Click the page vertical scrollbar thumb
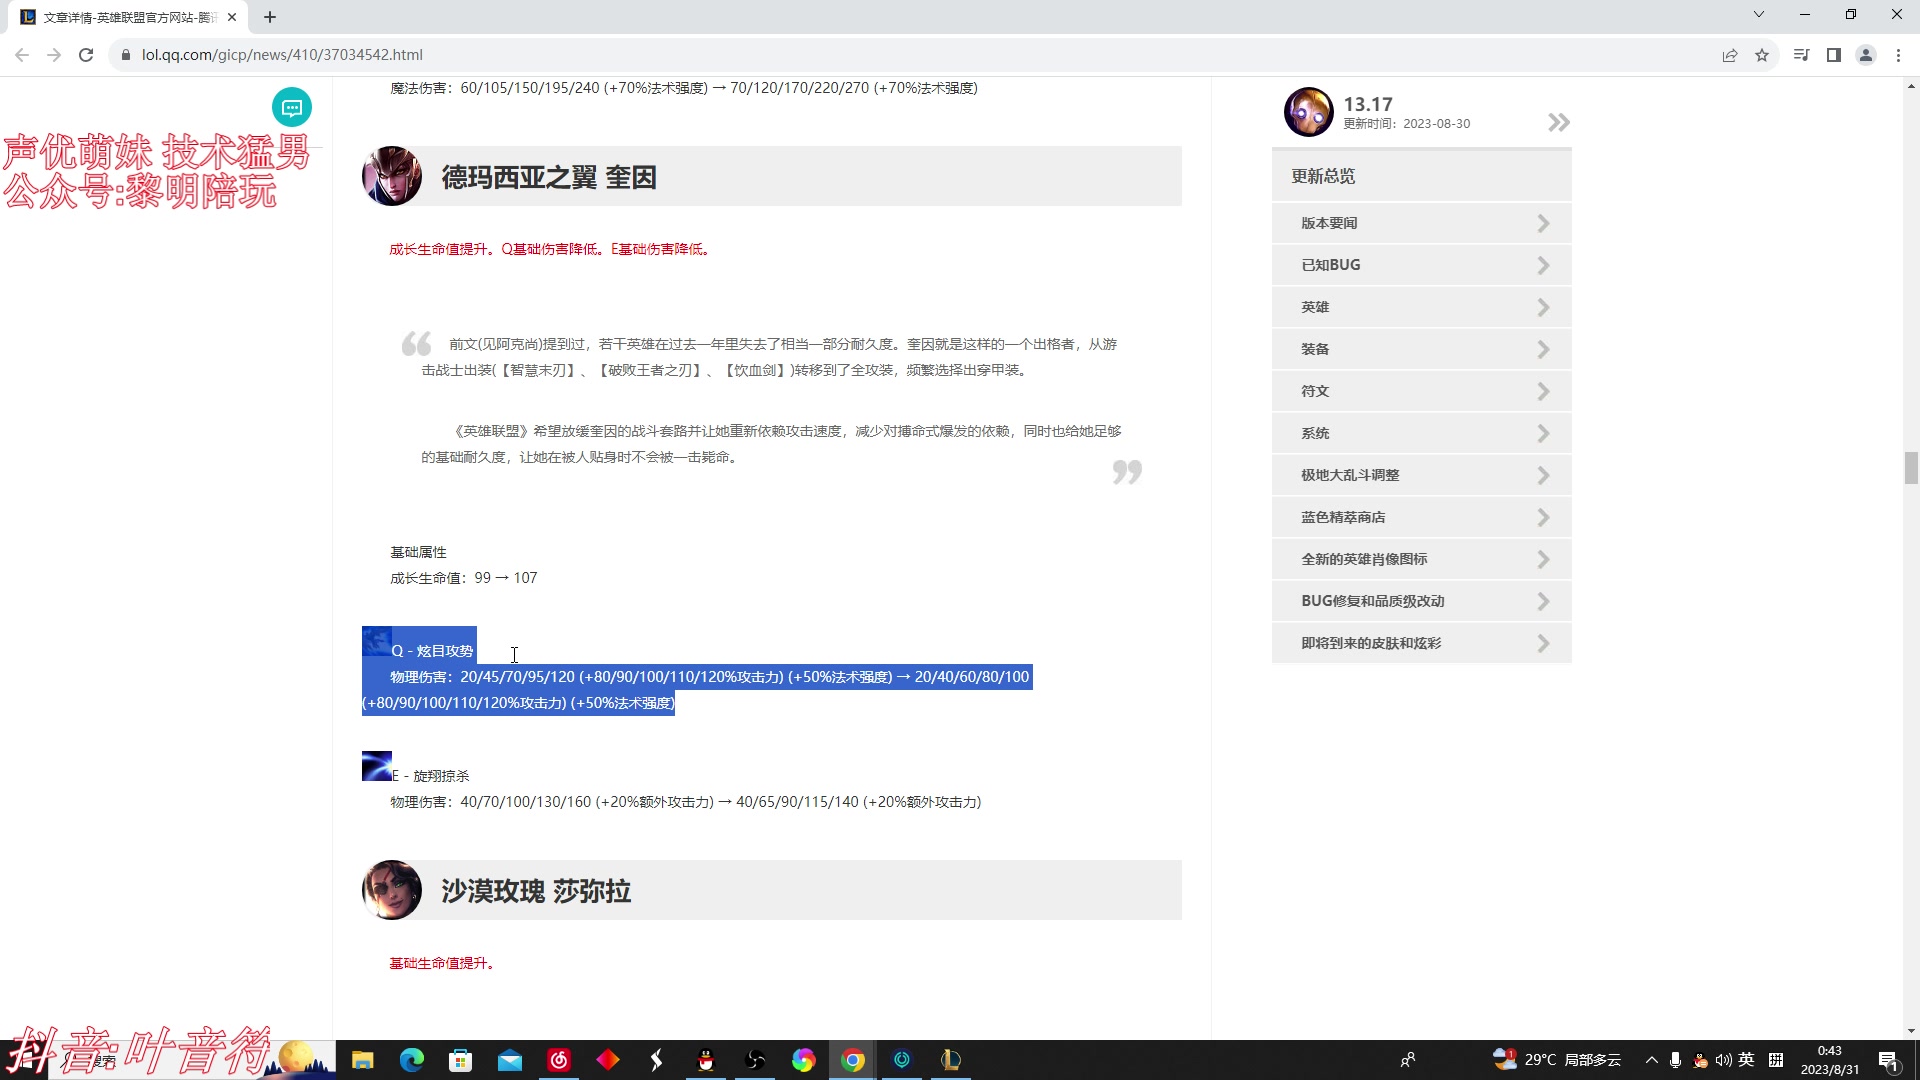This screenshot has width=1920, height=1080. pyautogui.click(x=1911, y=468)
